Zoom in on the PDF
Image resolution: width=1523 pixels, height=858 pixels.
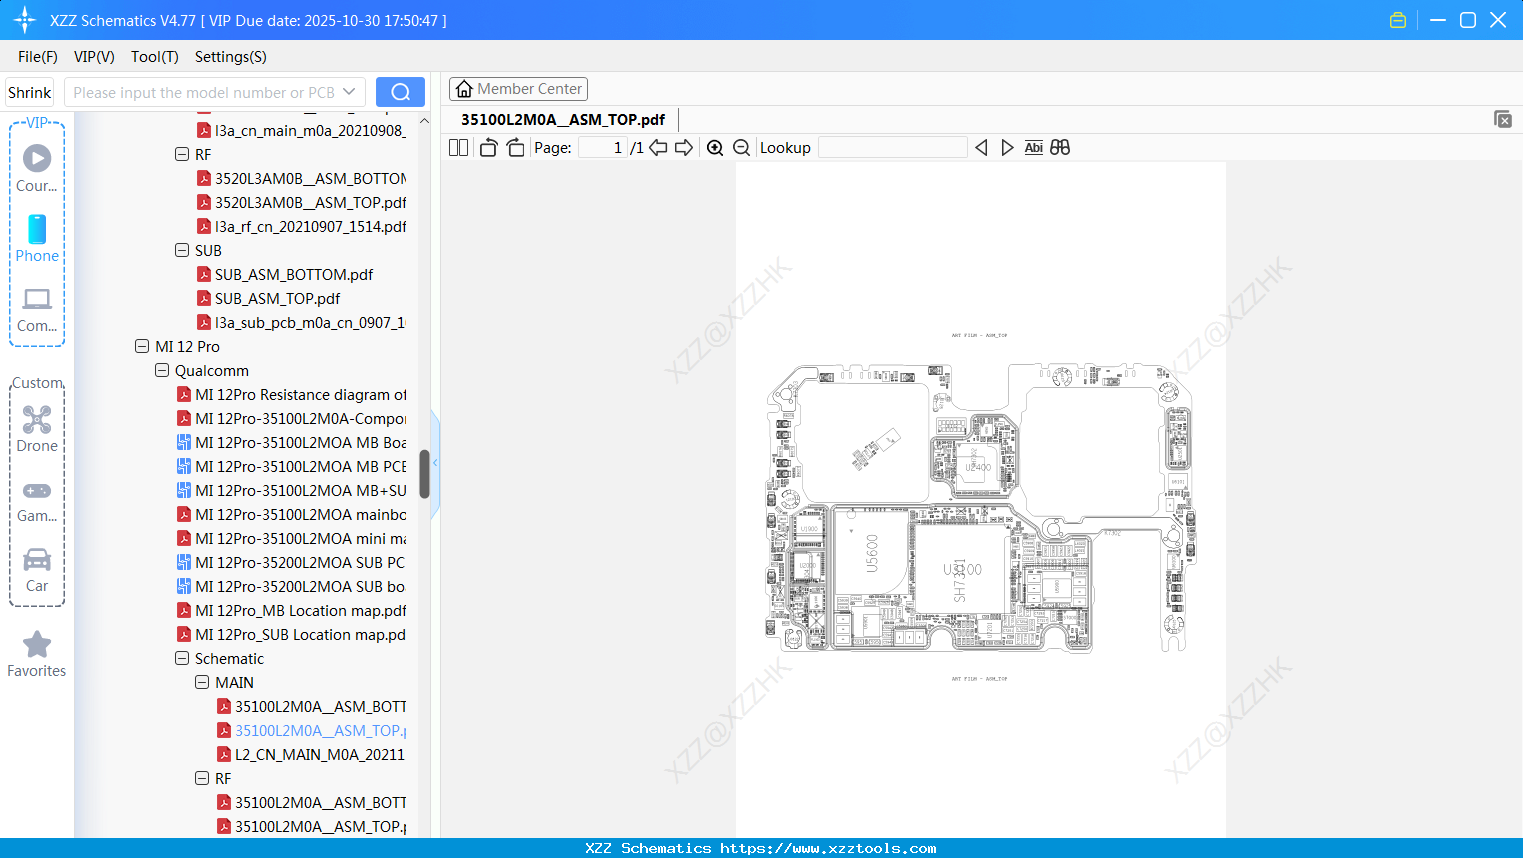point(715,148)
